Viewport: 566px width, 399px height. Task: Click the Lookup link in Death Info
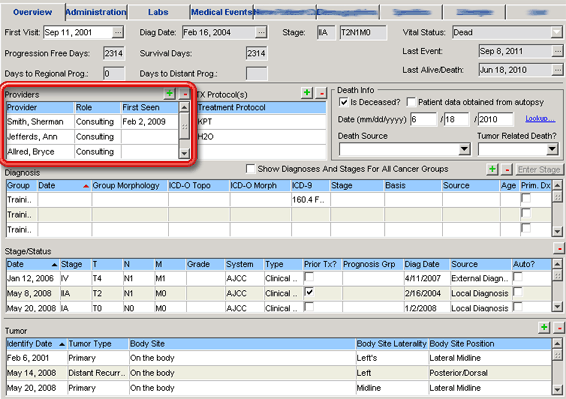[x=540, y=118]
